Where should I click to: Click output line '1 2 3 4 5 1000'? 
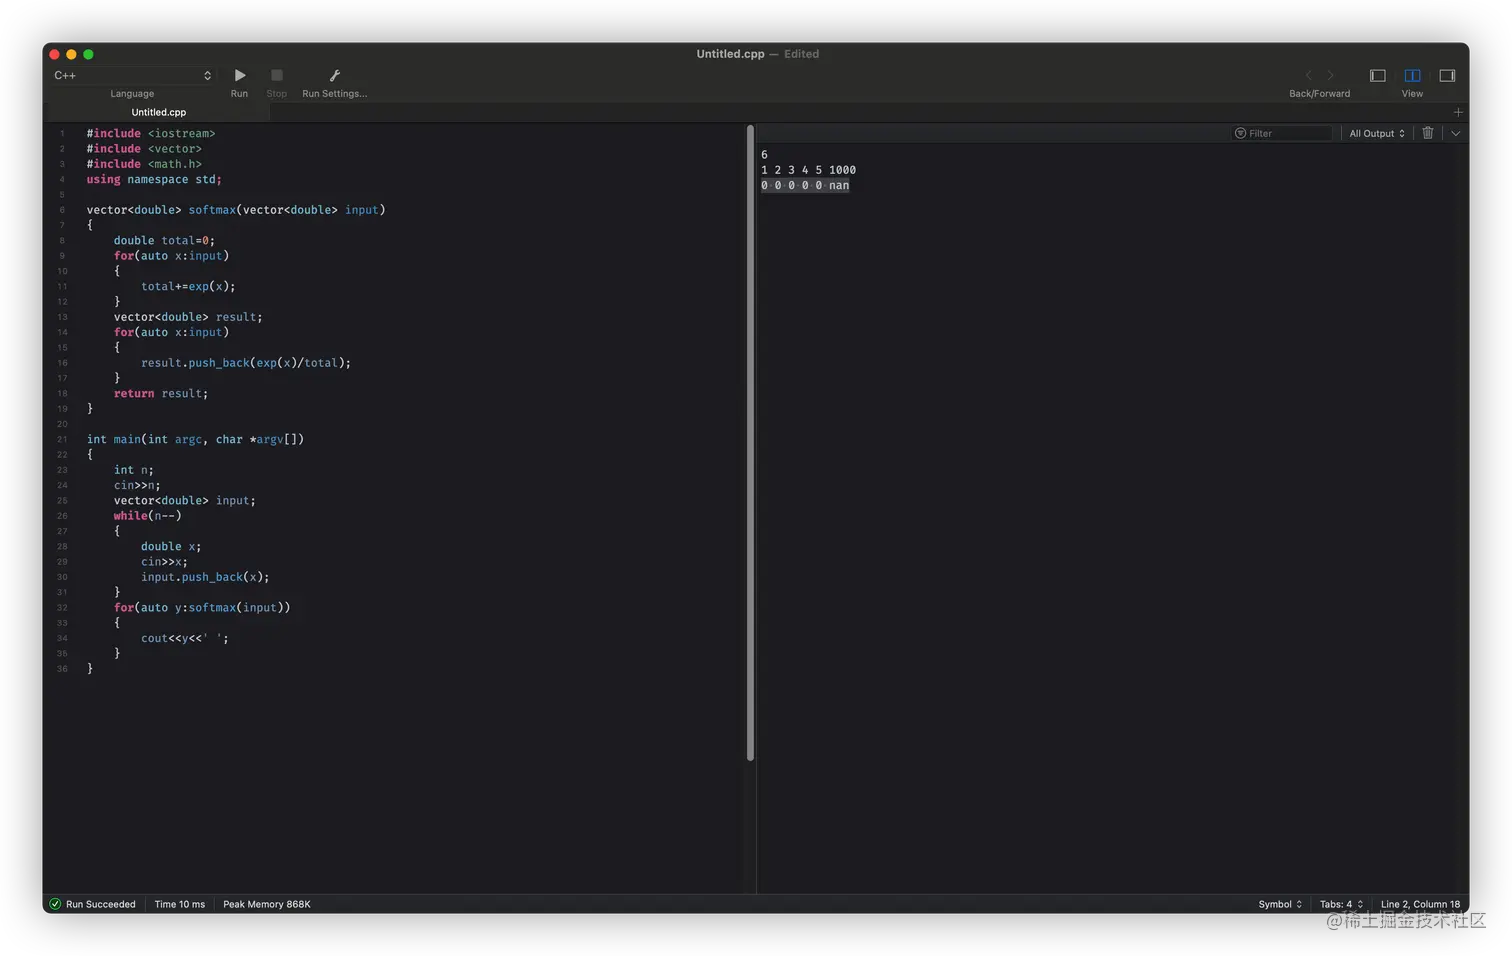[x=808, y=170]
